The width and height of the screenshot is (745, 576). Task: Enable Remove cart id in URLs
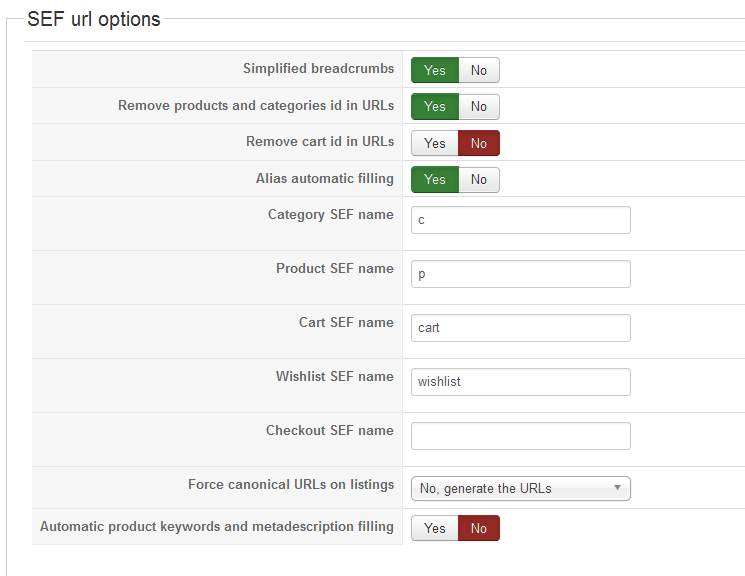pyautogui.click(x=434, y=143)
